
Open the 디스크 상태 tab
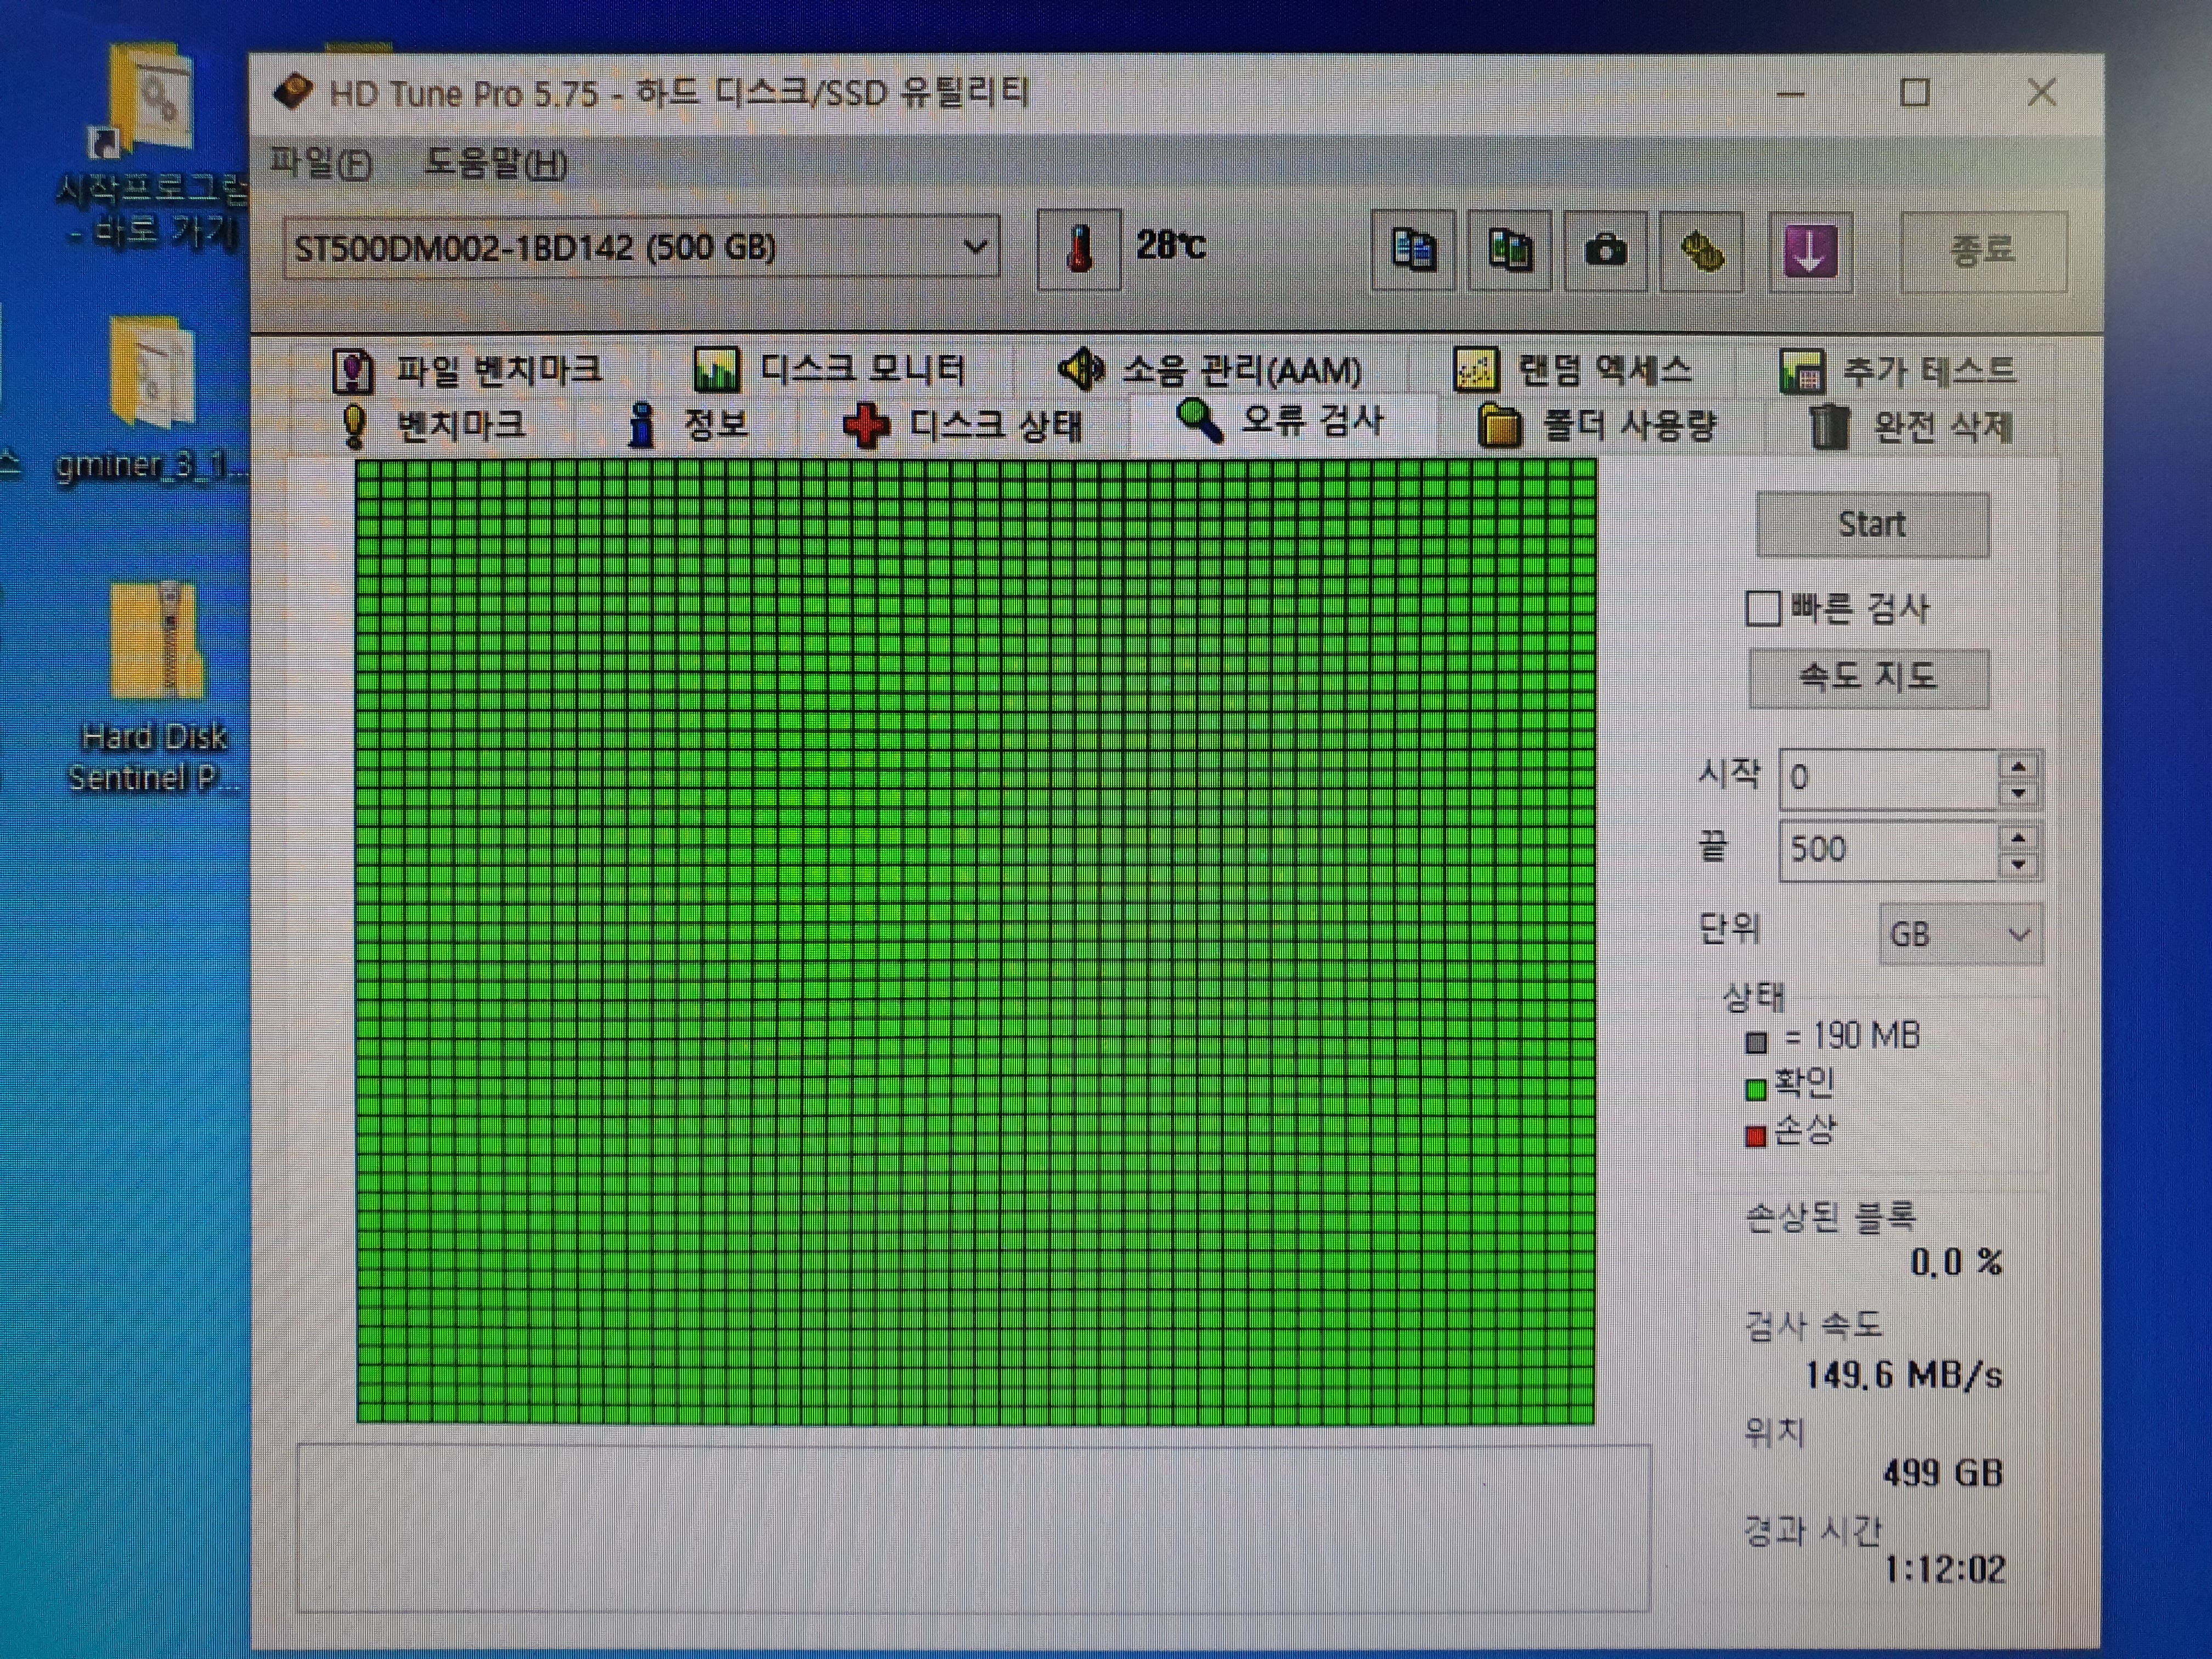pyautogui.click(x=962, y=426)
